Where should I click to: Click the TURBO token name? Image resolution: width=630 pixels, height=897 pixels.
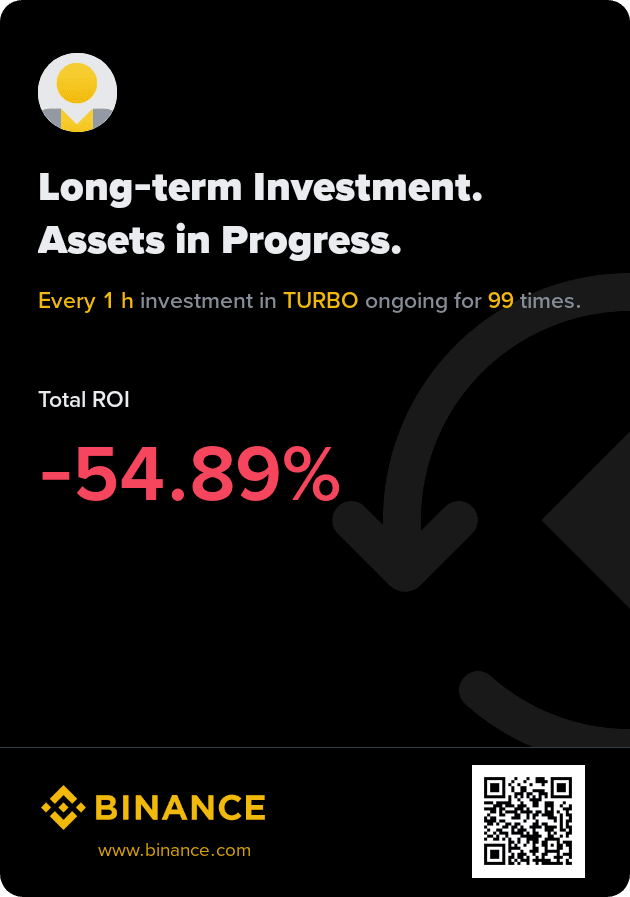click(x=320, y=300)
